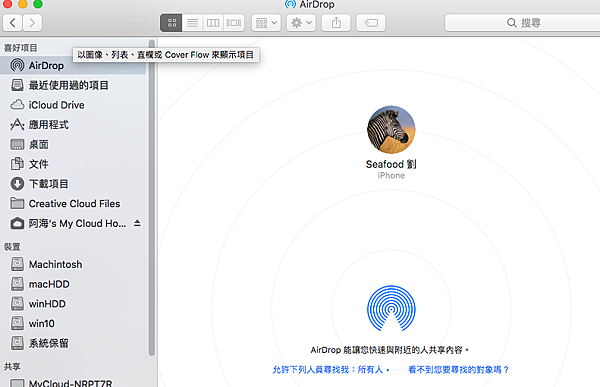Click the iPhone device label
Viewport: 600px width, 387px height.
click(391, 175)
